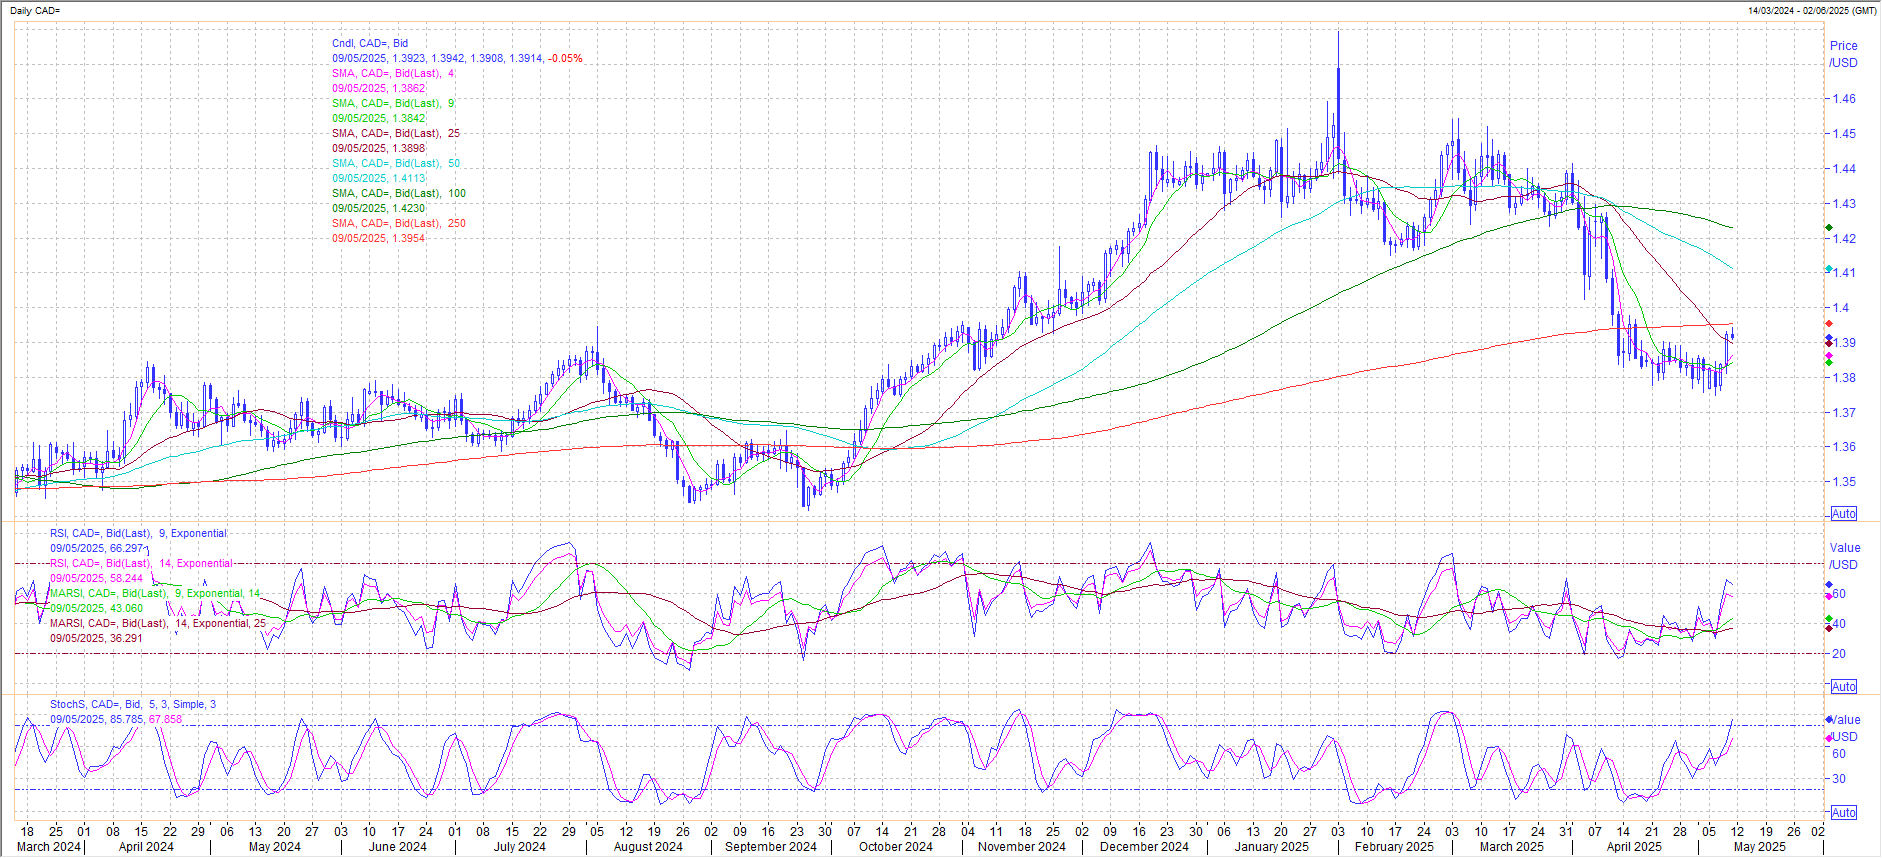Click the 20 level label on RSI axis
1882x858 pixels.
coord(1839,654)
